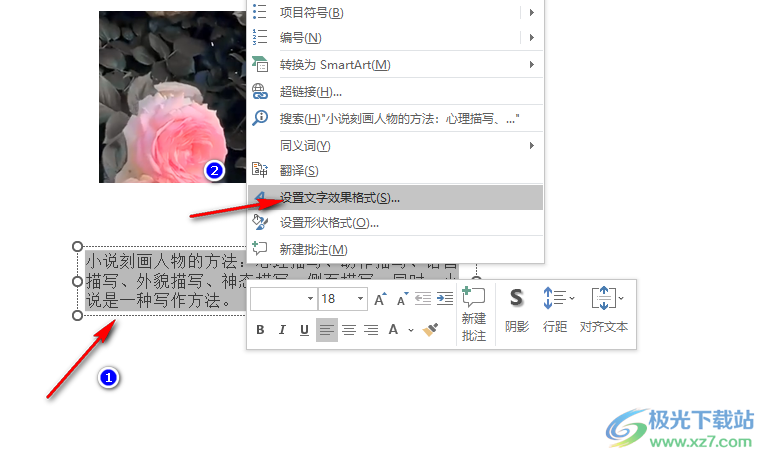The image size is (765, 458).
Task: Align text to center
Action: coord(349,330)
